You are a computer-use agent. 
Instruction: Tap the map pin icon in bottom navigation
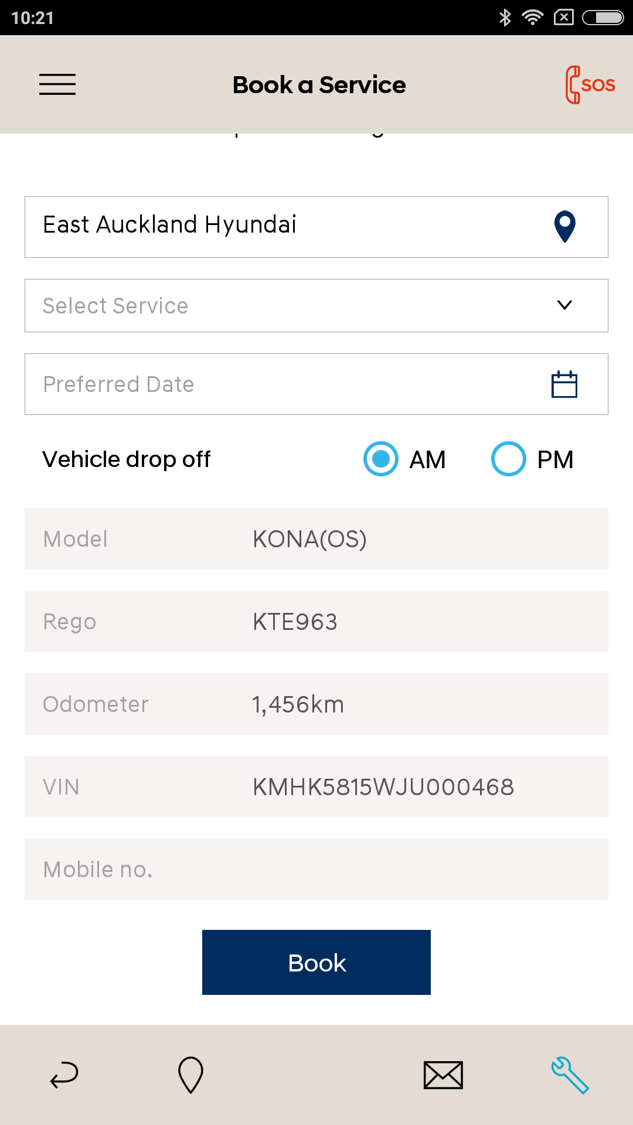[x=190, y=1075]
